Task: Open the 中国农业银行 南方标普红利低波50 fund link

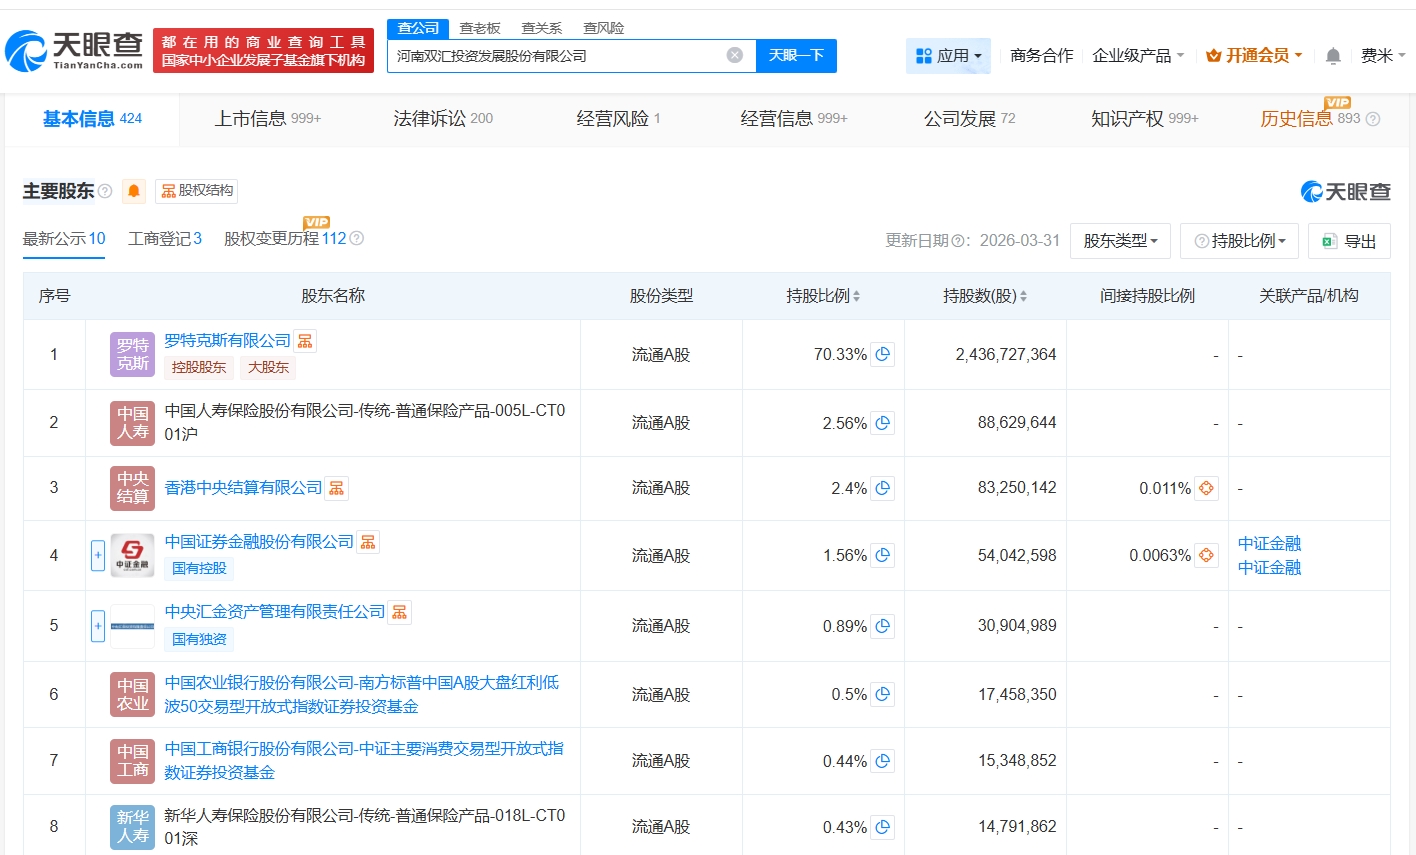Action: click(x=362, y=695)
